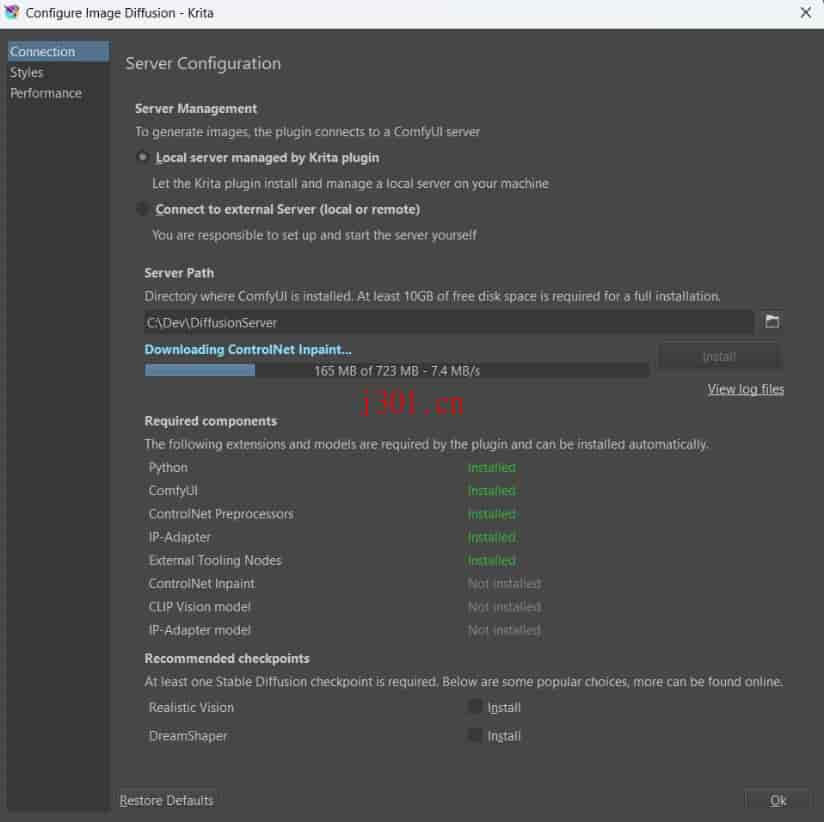
Task: Select ControlNet Inpaint component label
Action: [x=202, y=583]
